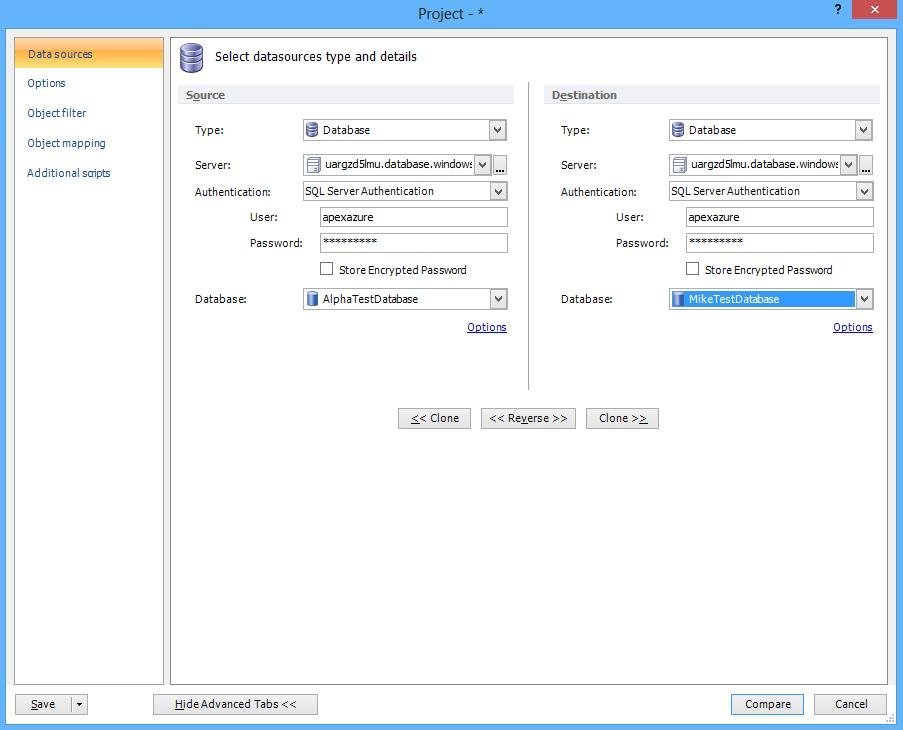Open the Object mapping tab
Screen dimensions: 903x730
tap(66, 143)
